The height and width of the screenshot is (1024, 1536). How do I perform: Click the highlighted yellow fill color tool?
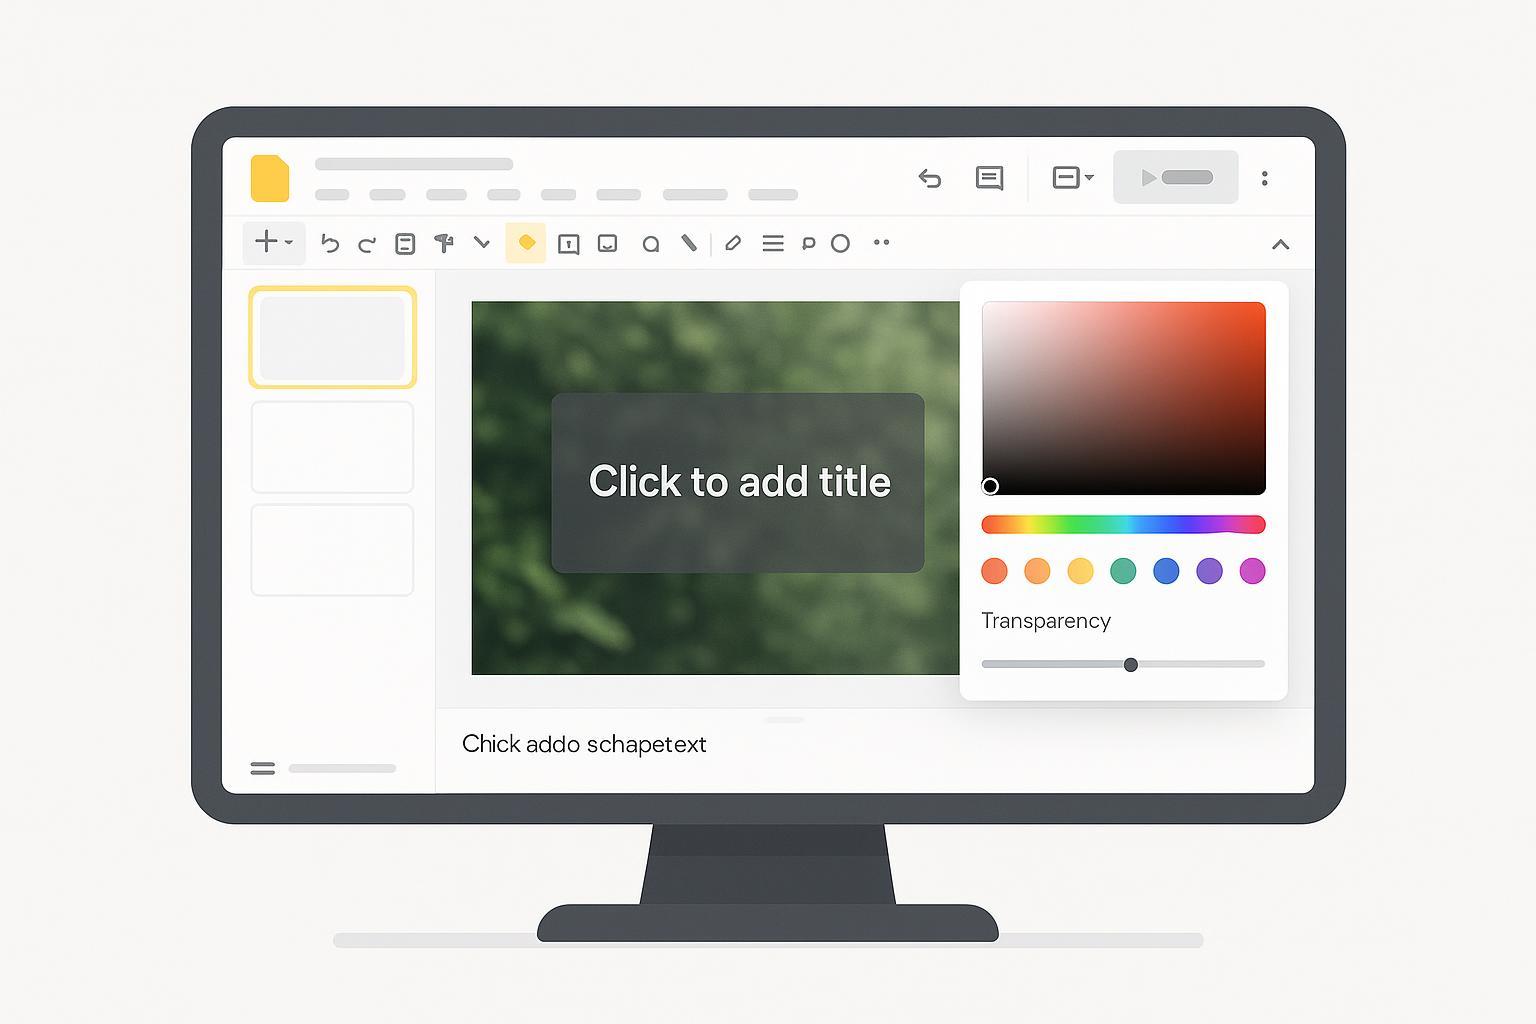tap(526, 243)
